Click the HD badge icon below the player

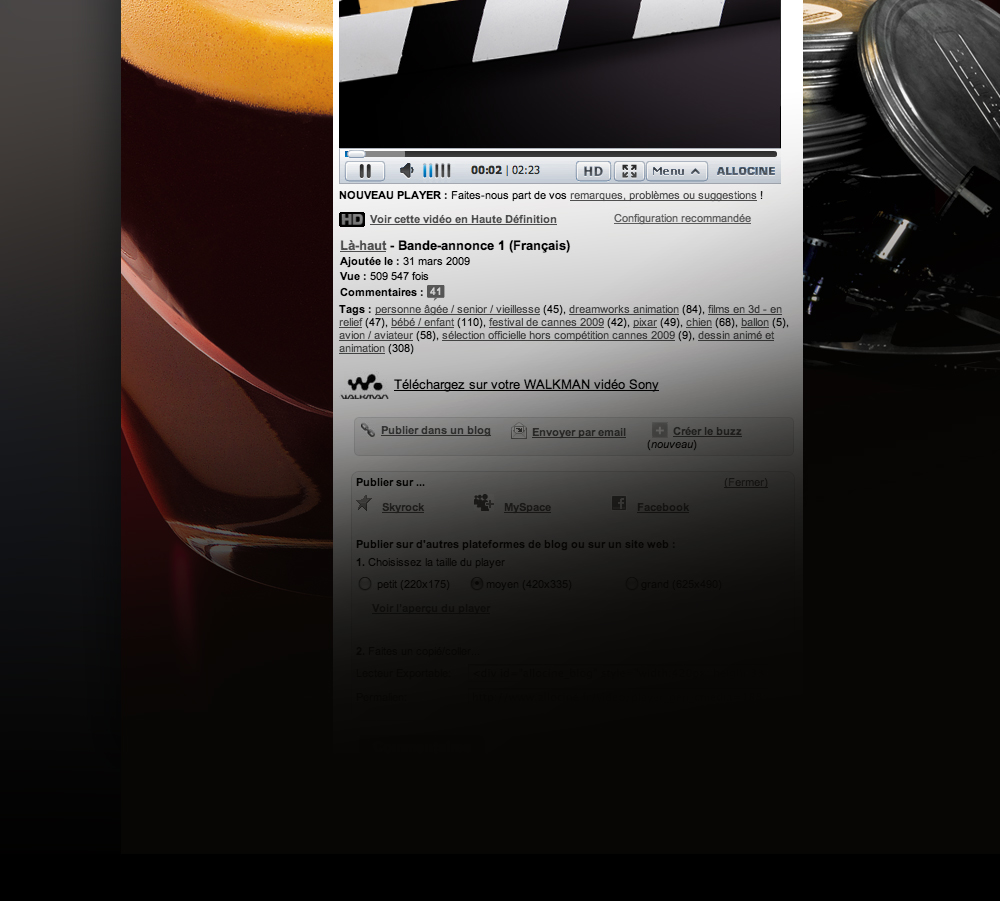coord(351,219)
